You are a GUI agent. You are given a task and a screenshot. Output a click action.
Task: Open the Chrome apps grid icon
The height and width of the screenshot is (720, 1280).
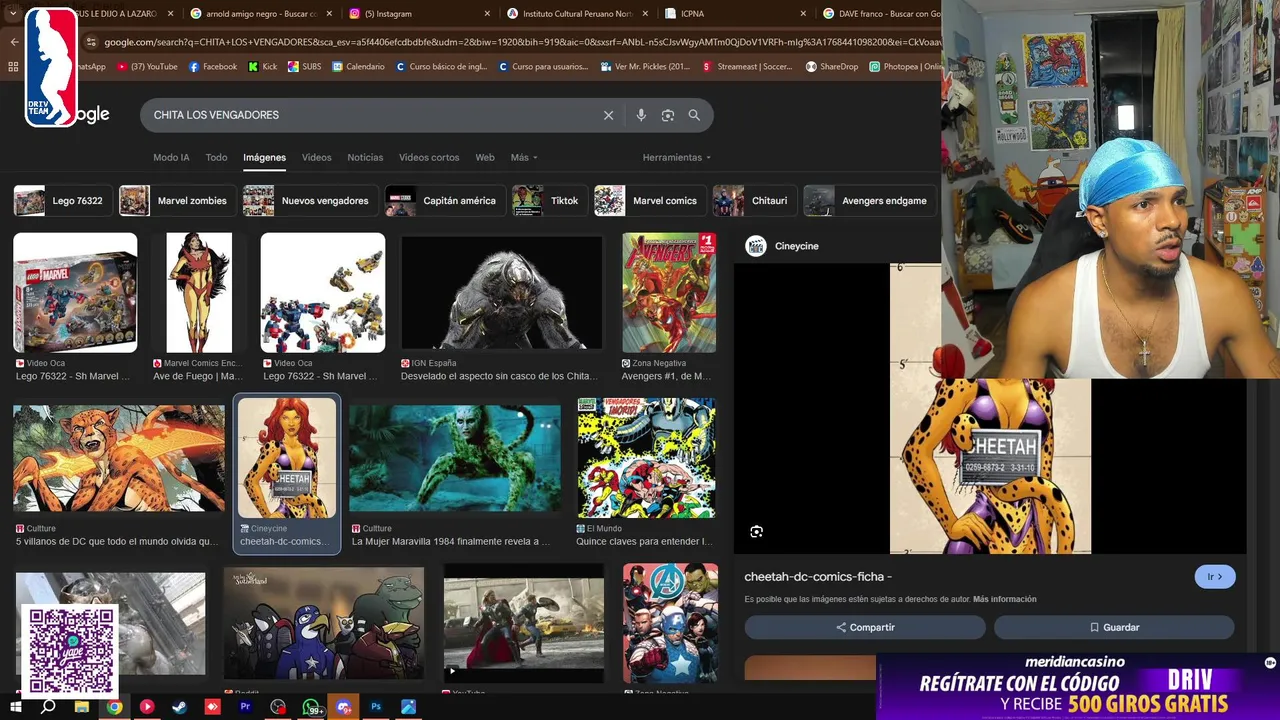pyautogui.click(x=13, y=67)
